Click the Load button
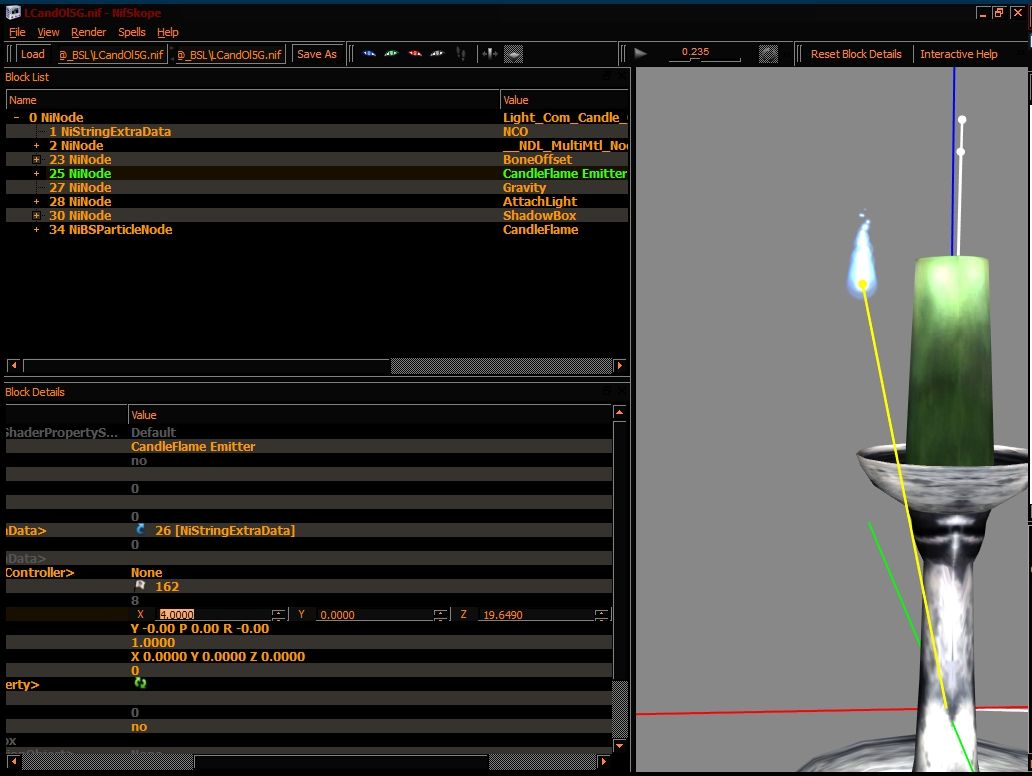This screenshot has width=1032, height=776. pos(32,54)
